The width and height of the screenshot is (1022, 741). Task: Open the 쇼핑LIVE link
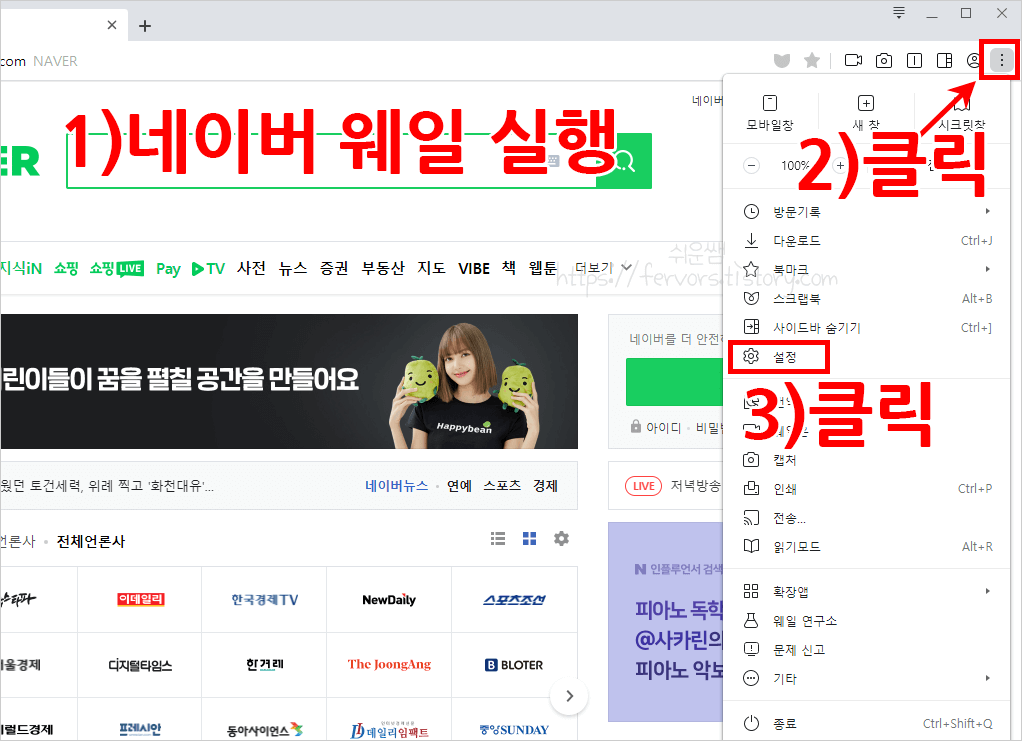117,269
